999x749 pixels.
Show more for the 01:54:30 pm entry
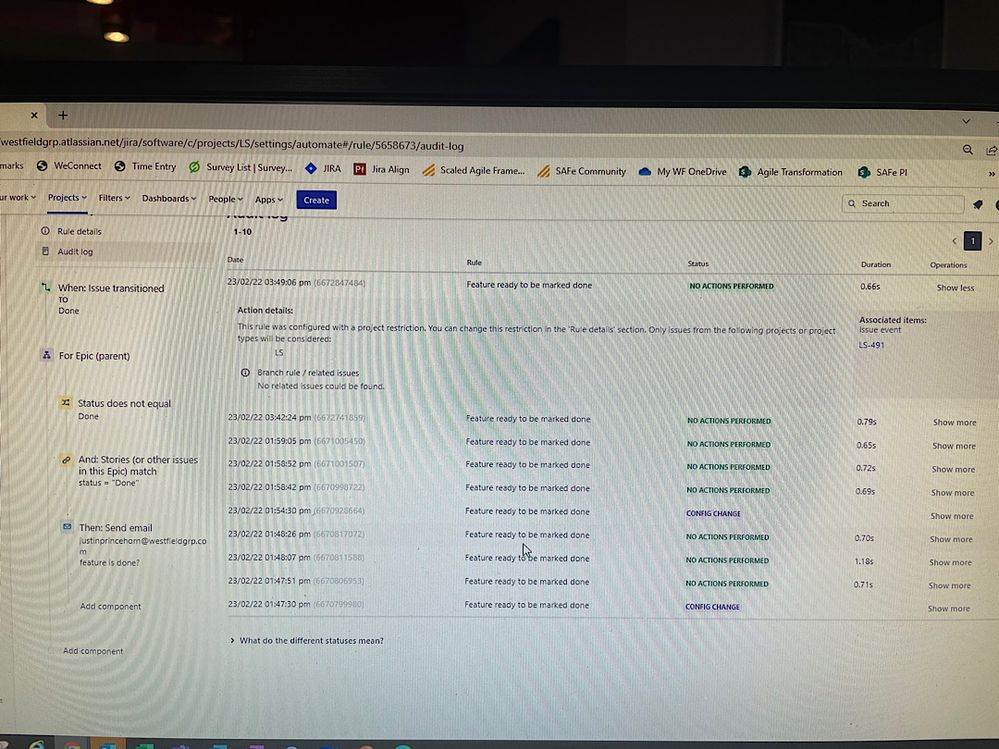click(952, 516)
